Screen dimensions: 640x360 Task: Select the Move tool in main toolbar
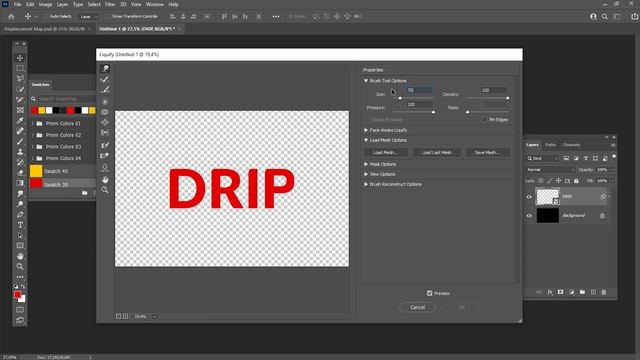tap(20, 58)
